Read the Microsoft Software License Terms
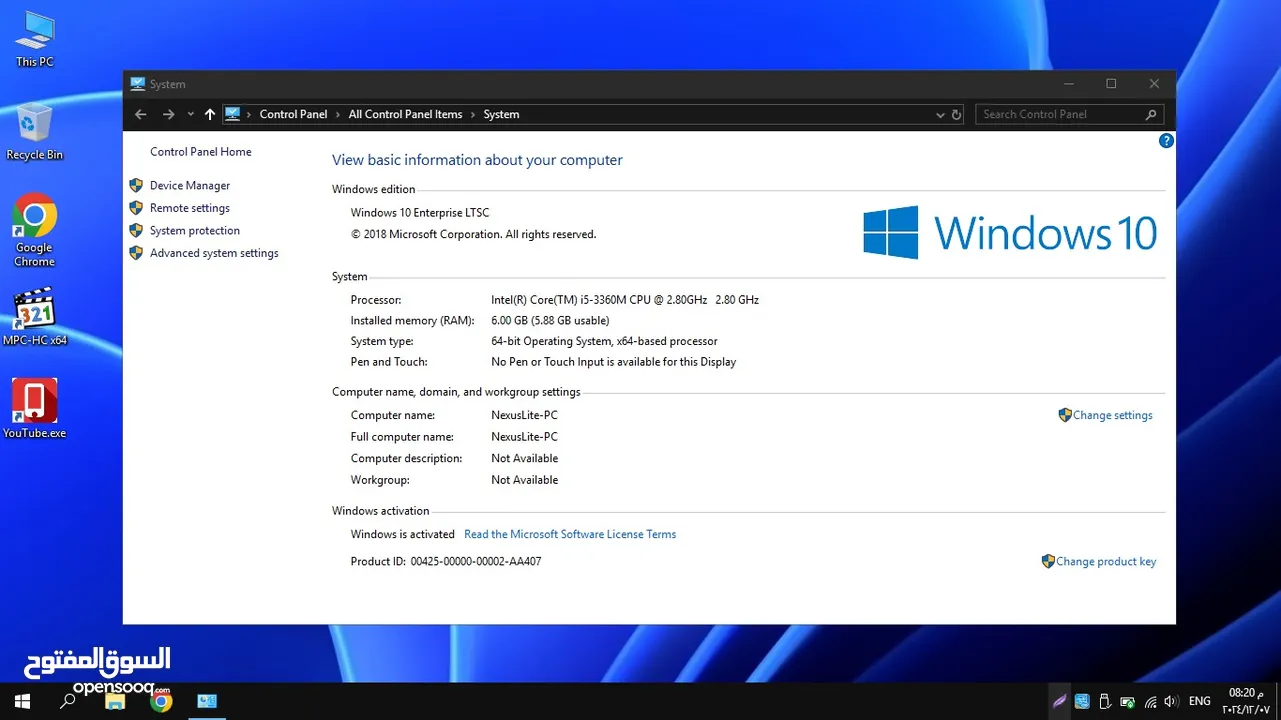 [x=570, y=534]
